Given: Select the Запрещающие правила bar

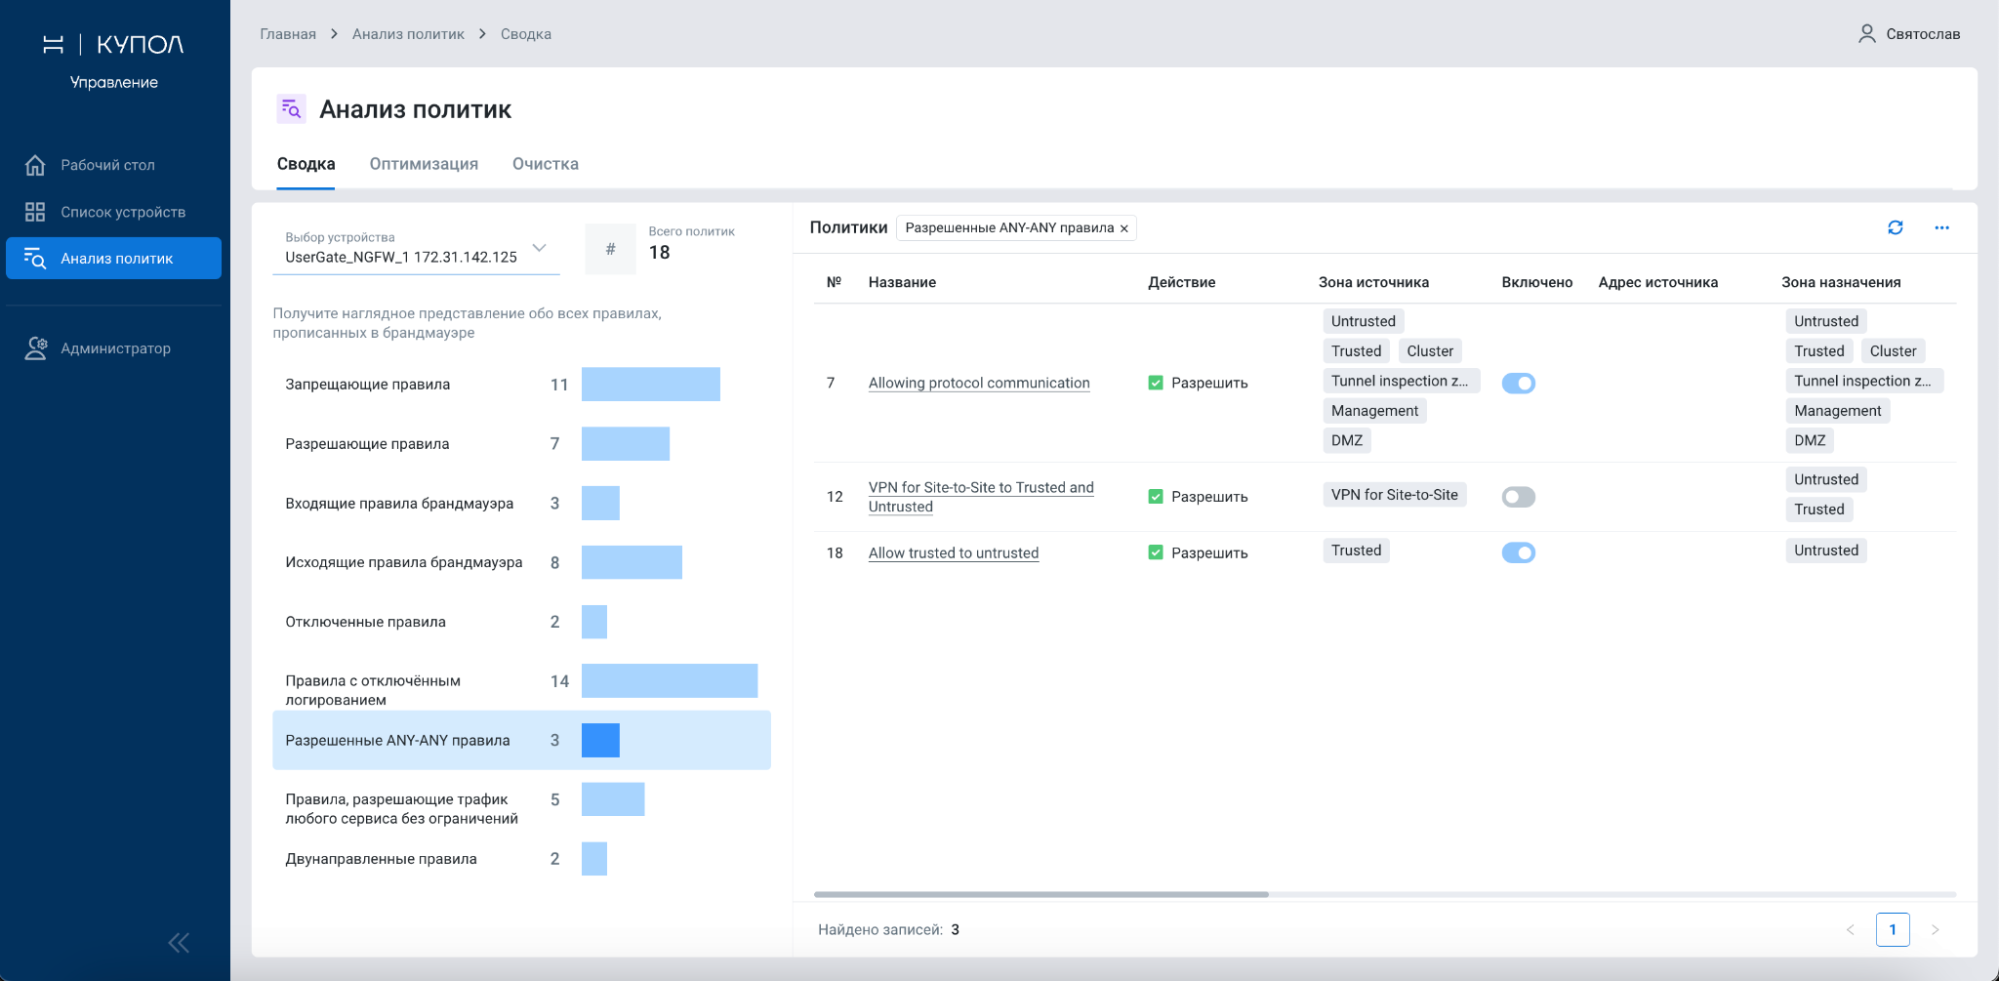Looking at the screenshot, I should [650, 384].
